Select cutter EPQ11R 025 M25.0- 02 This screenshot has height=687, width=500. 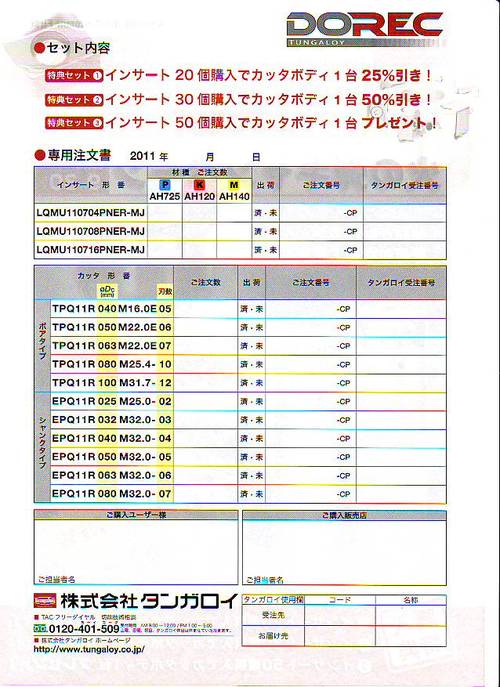112,401
